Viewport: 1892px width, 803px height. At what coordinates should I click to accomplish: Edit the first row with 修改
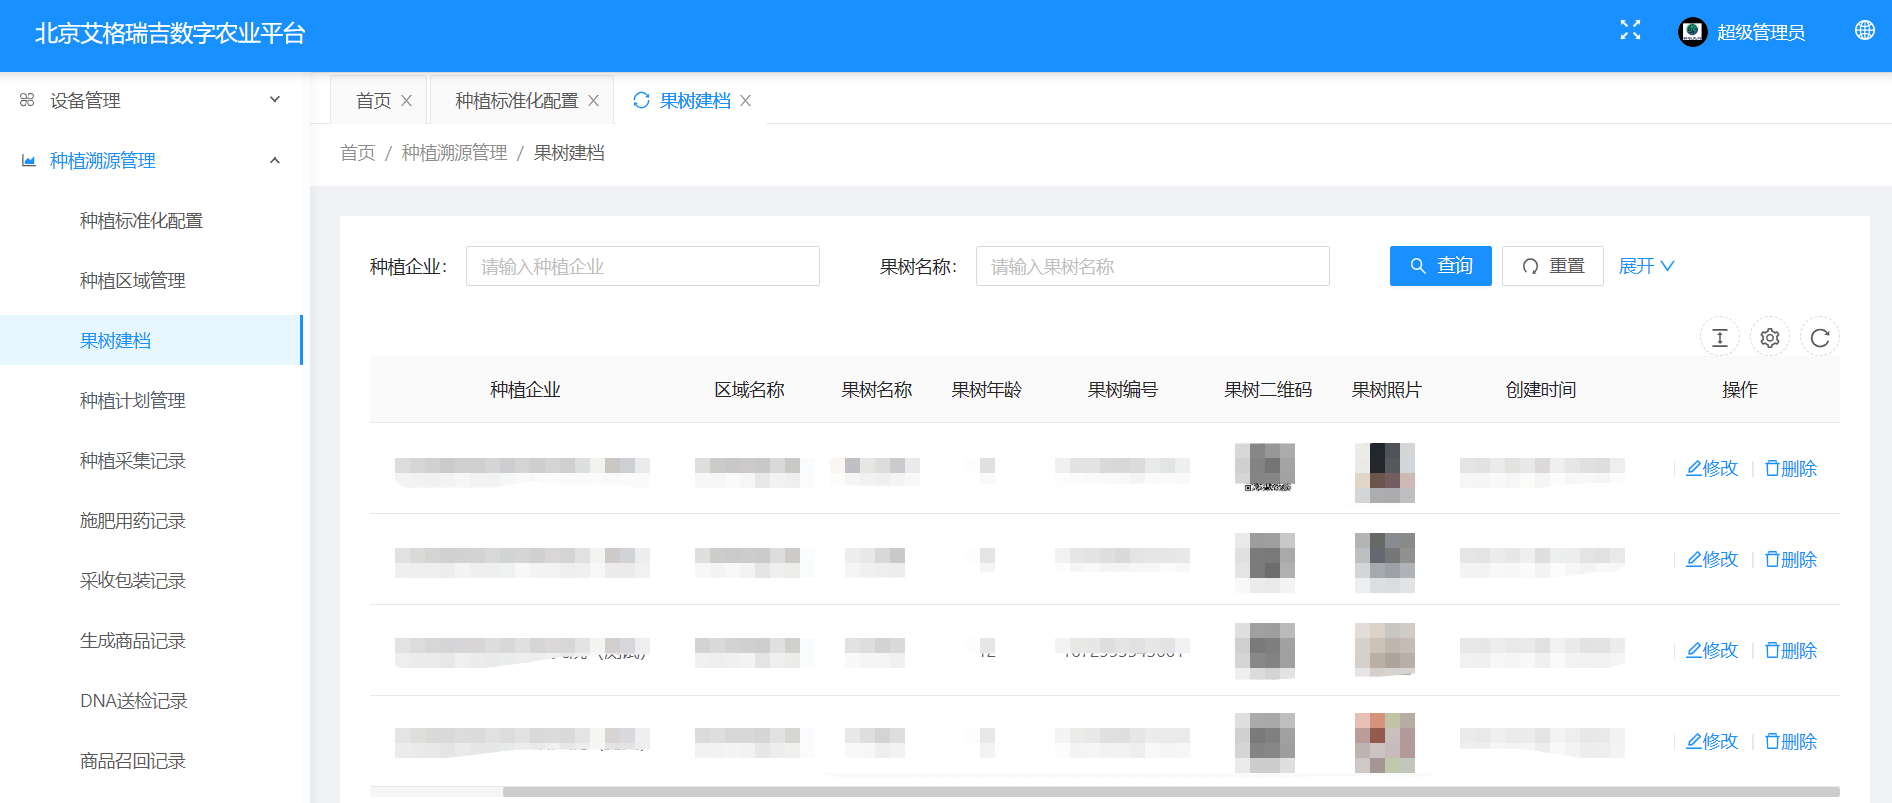coord(1712,468)
